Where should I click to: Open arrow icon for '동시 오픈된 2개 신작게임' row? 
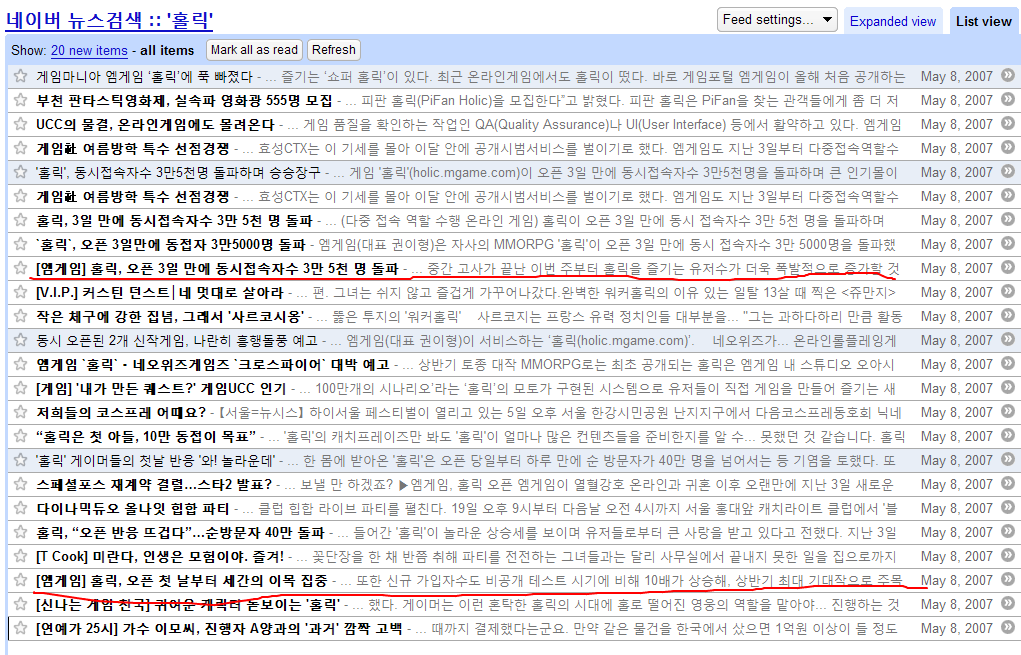point(1008,340)
